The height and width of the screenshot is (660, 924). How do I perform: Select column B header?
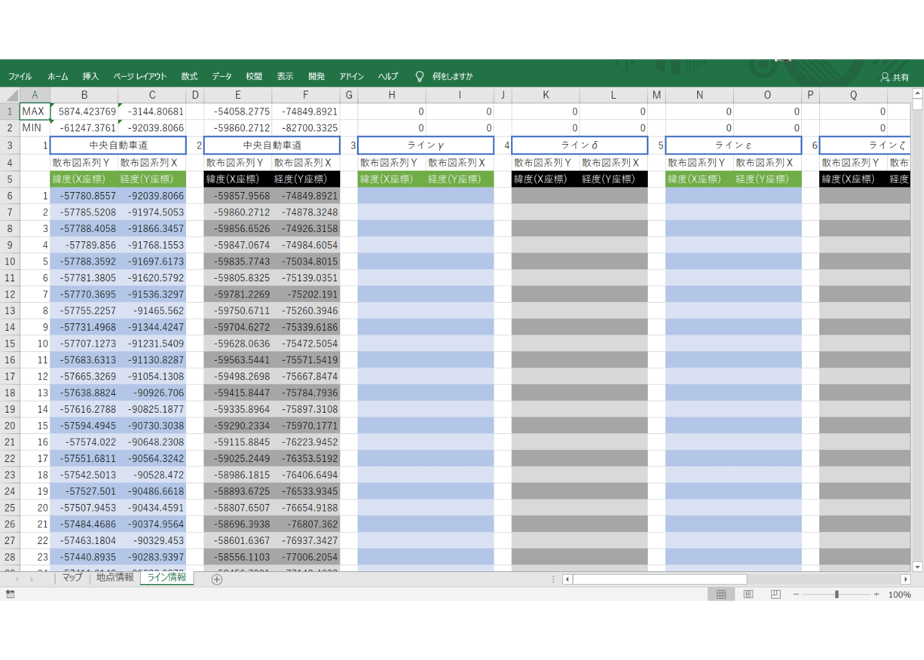84,95
